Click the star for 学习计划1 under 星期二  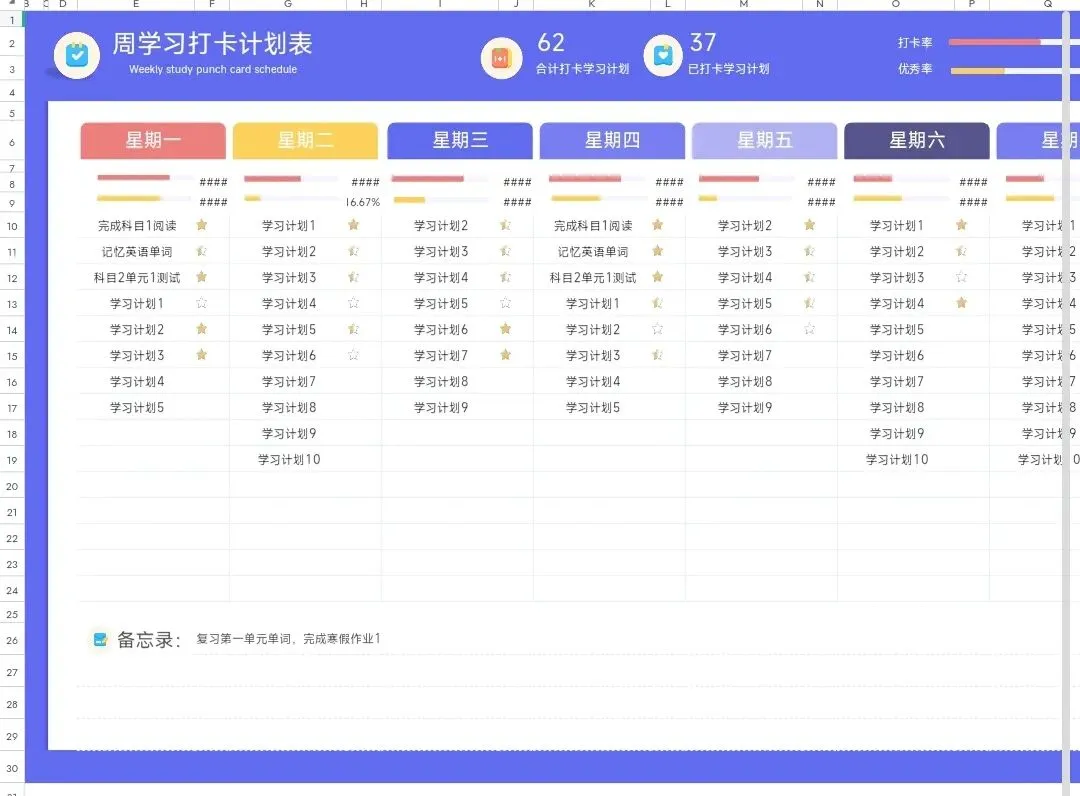(353, 225)
